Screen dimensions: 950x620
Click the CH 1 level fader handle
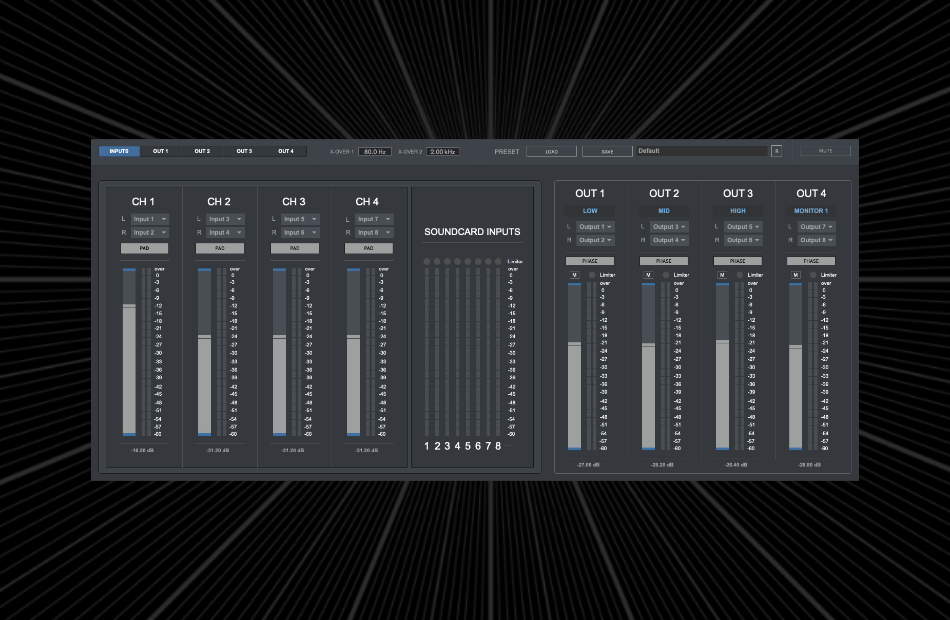point(129,306)
